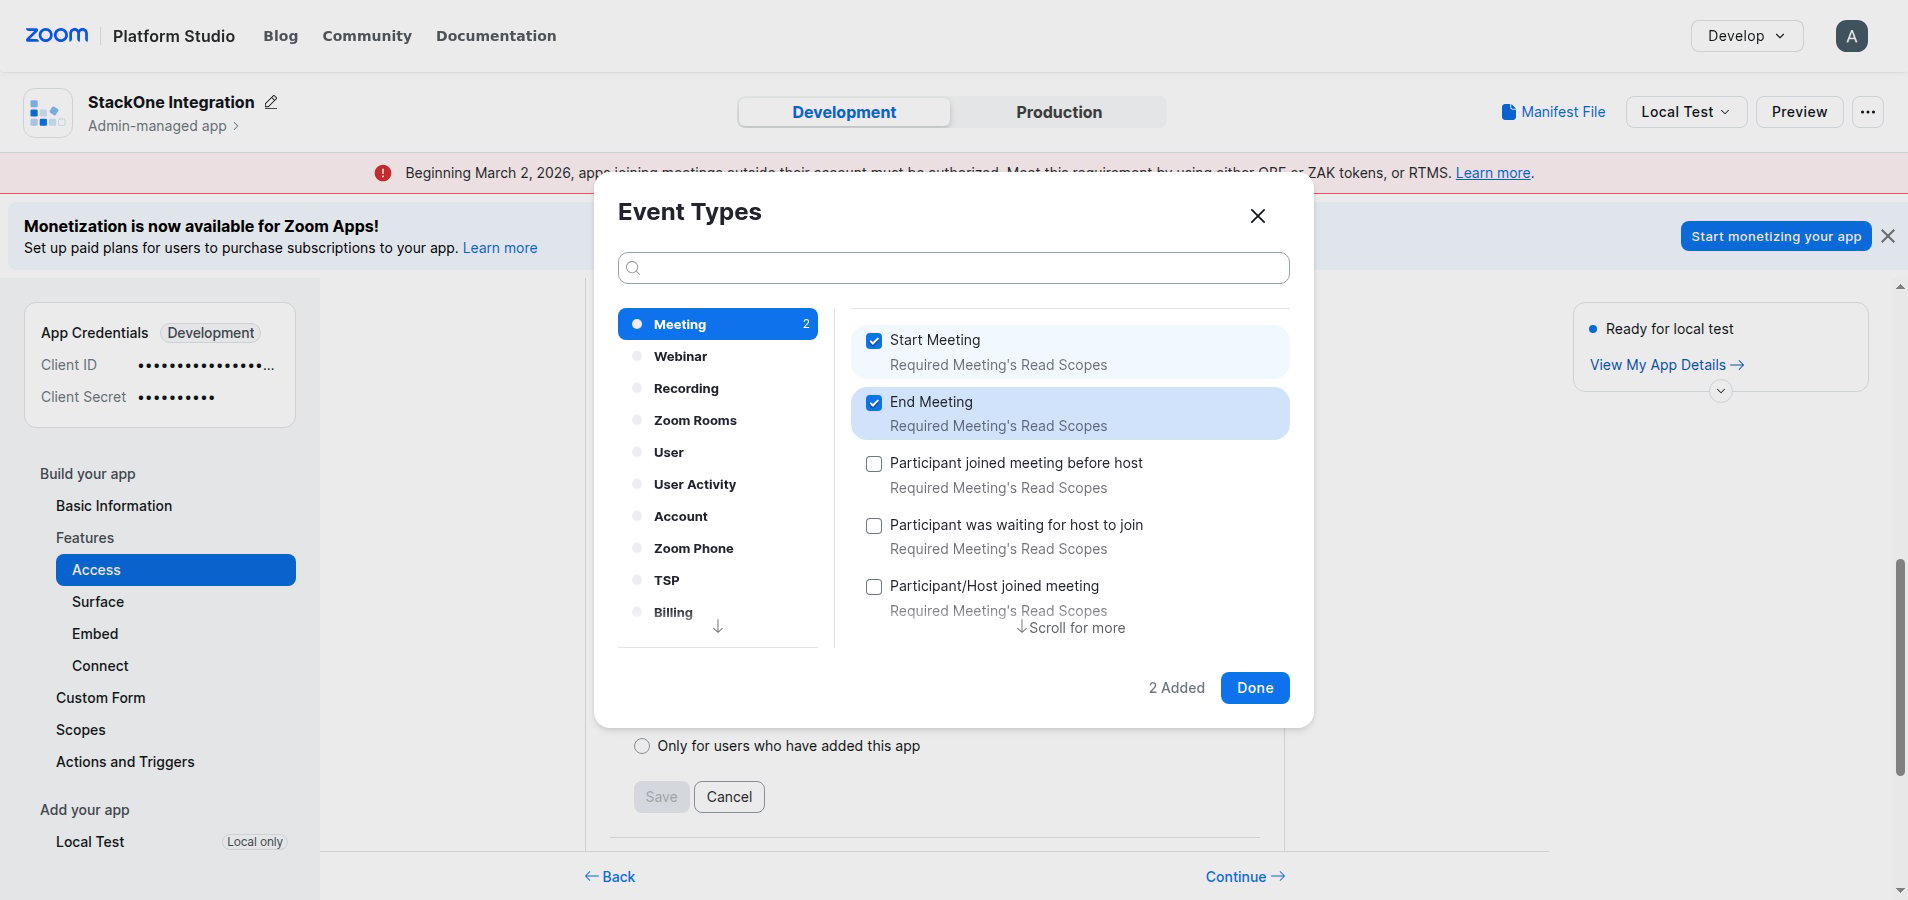
Task: Open the Community page
Action: [367, 36]
